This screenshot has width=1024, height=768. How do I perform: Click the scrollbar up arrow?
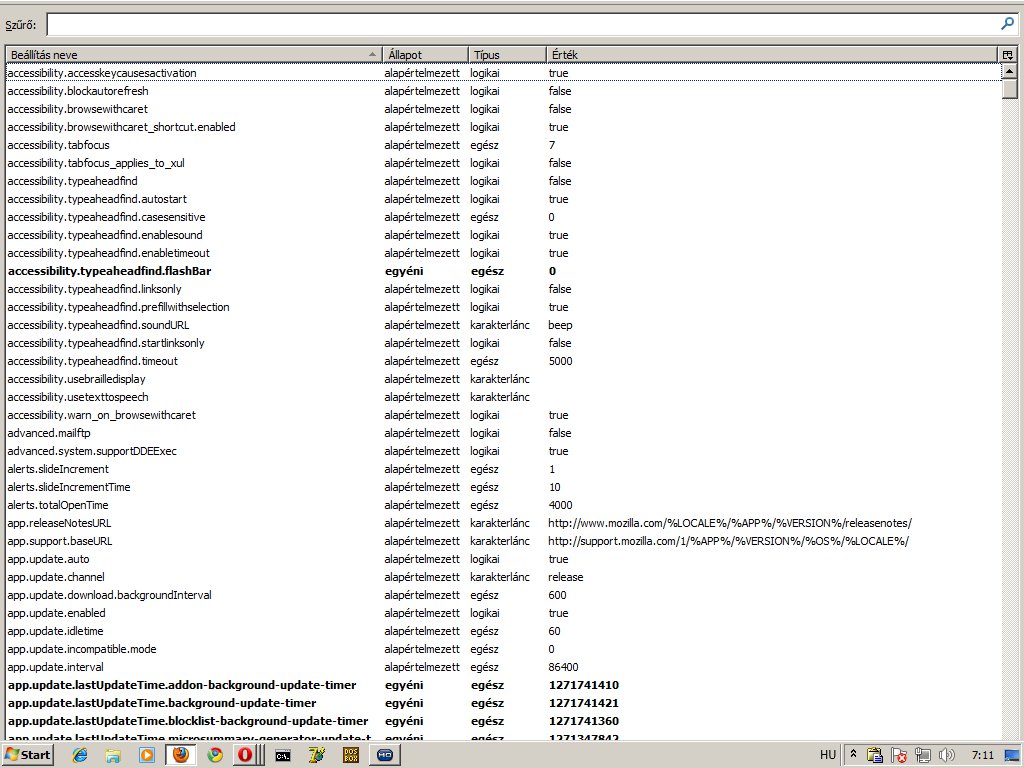[1009, 71]
